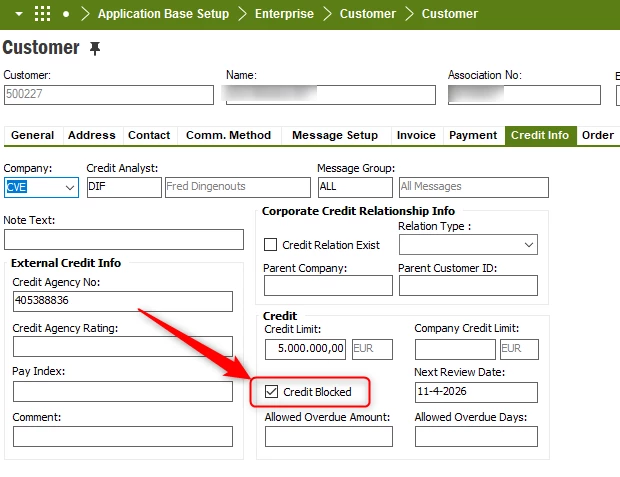Click the All Messages description field
This screenshot has width=620, height=477.
(x=474, y=187)
